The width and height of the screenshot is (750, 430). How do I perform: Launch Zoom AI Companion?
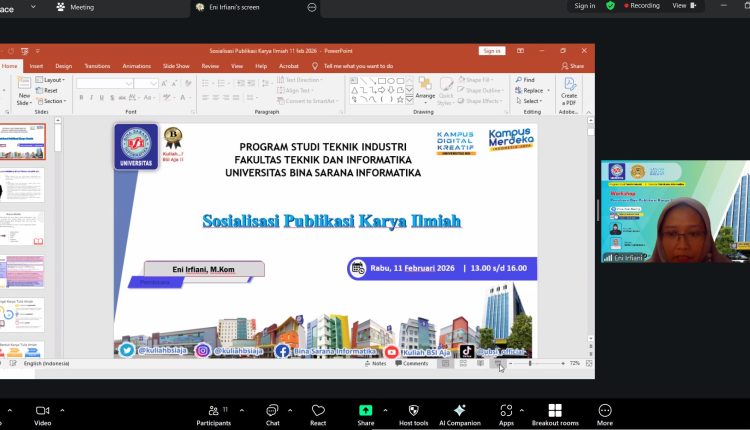(x=460, y=415)
